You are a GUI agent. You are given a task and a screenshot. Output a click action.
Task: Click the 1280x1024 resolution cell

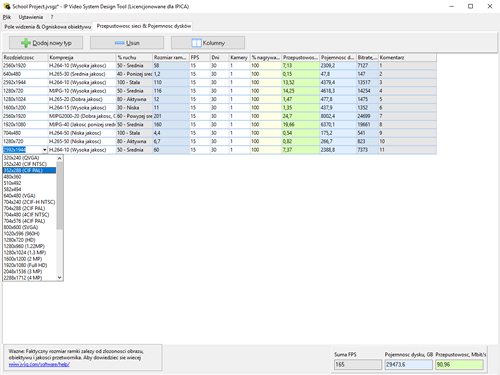point(25,99)
